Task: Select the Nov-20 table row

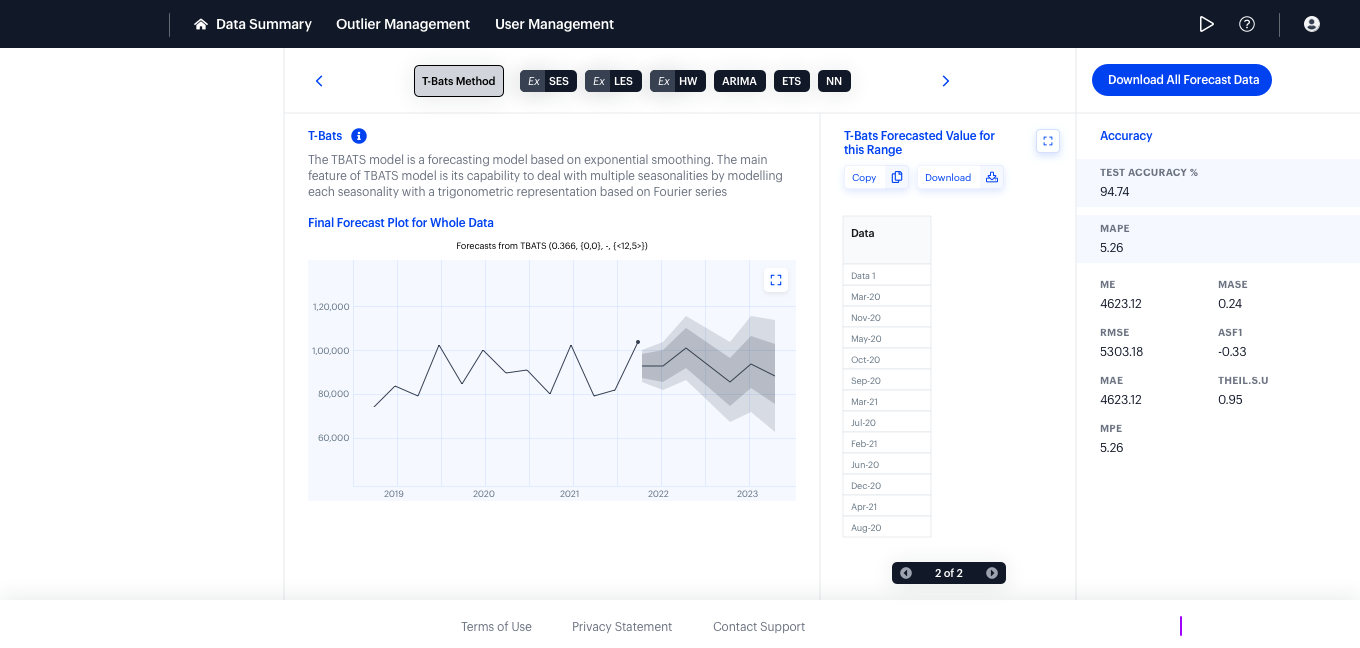Action: (887, 317)
